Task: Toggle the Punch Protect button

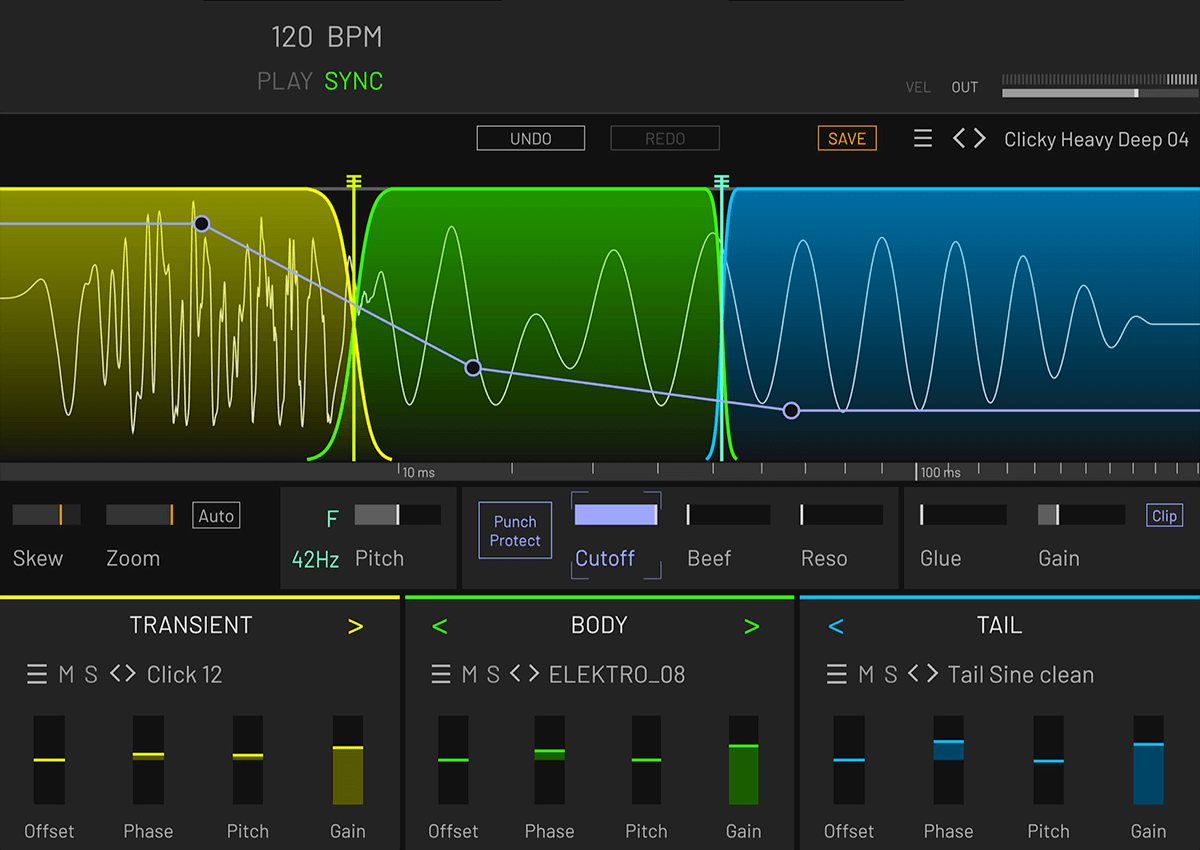Action: (515, 531)
